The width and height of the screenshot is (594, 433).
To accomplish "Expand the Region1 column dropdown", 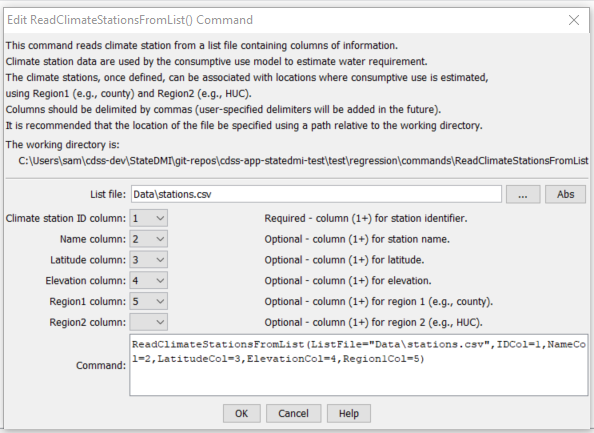I will tap(148, 302).
